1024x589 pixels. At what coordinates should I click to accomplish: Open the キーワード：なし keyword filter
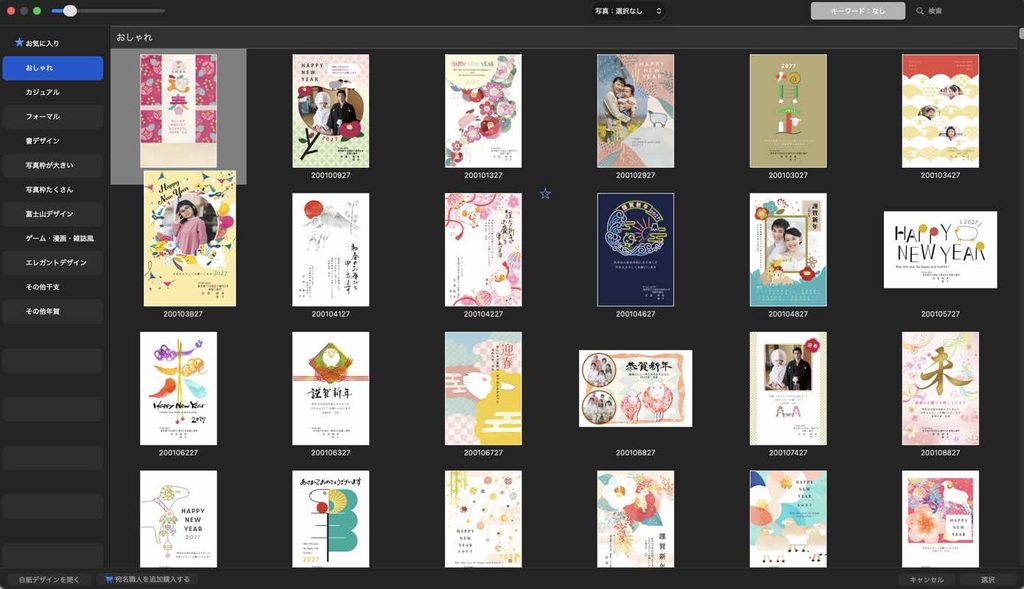857,11
